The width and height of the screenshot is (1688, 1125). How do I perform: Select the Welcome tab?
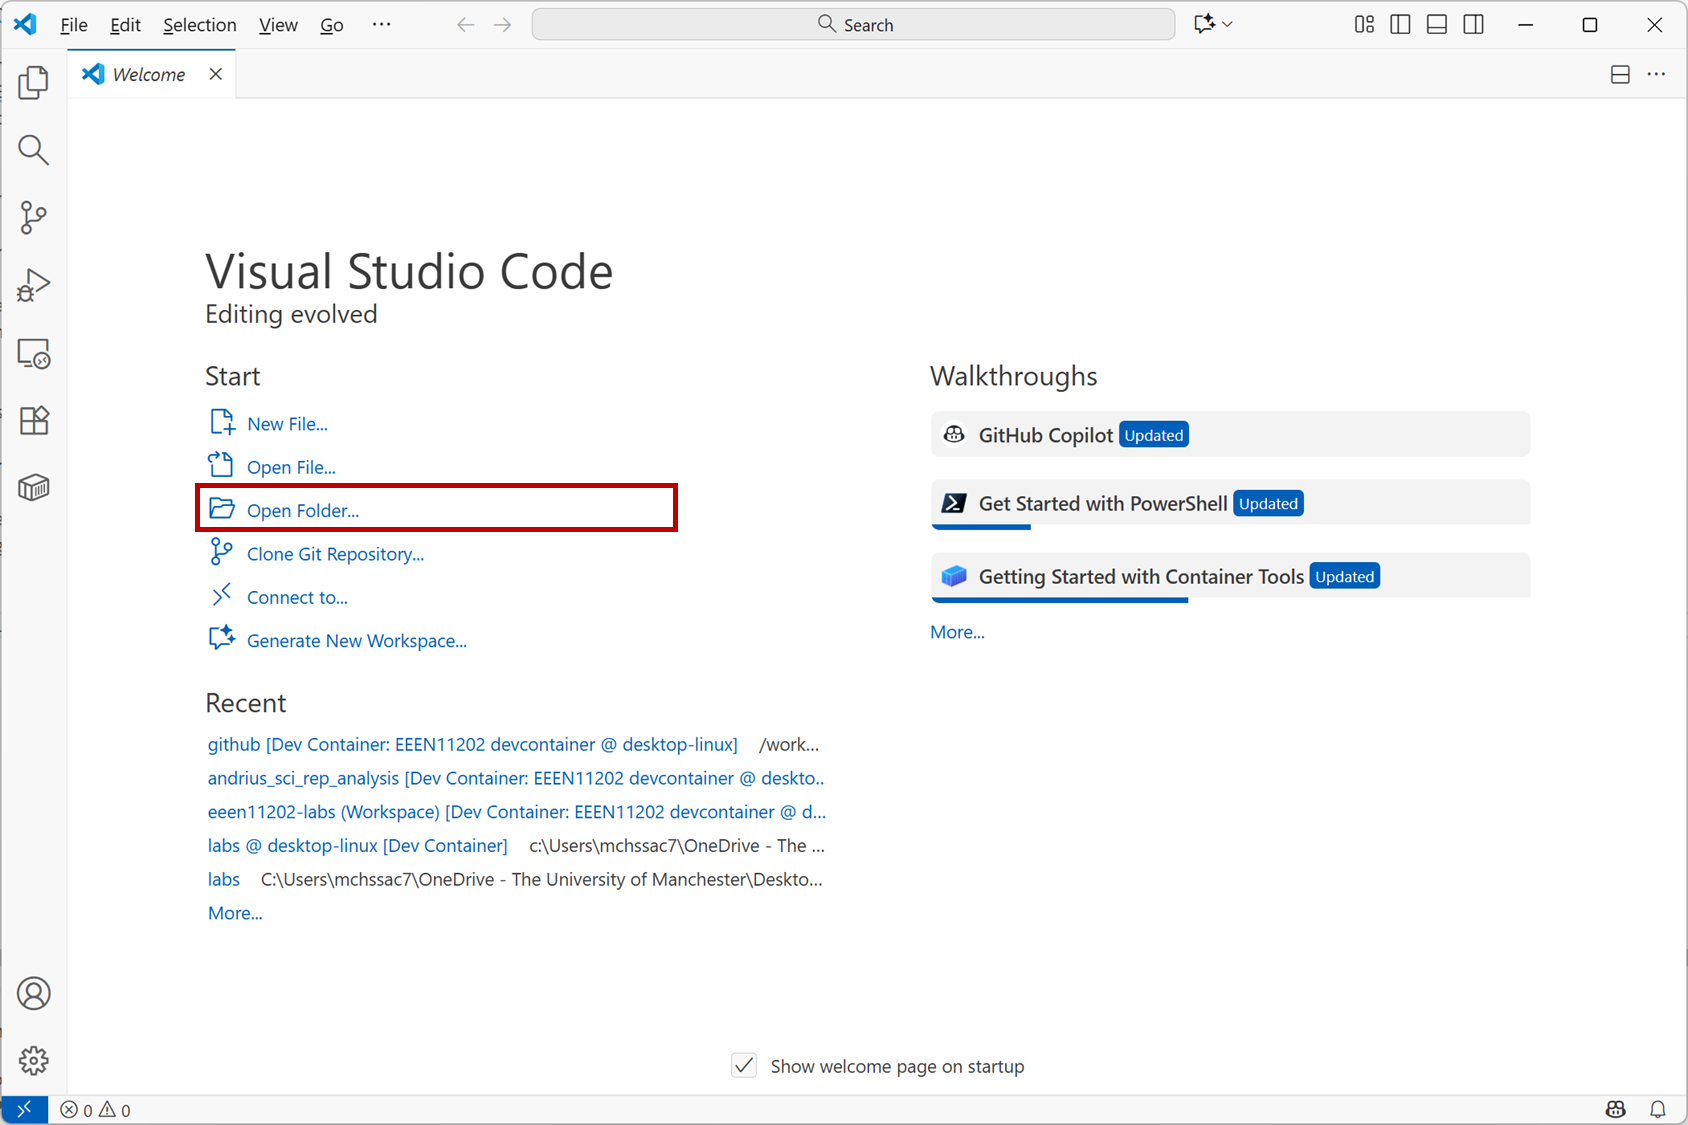148,74
